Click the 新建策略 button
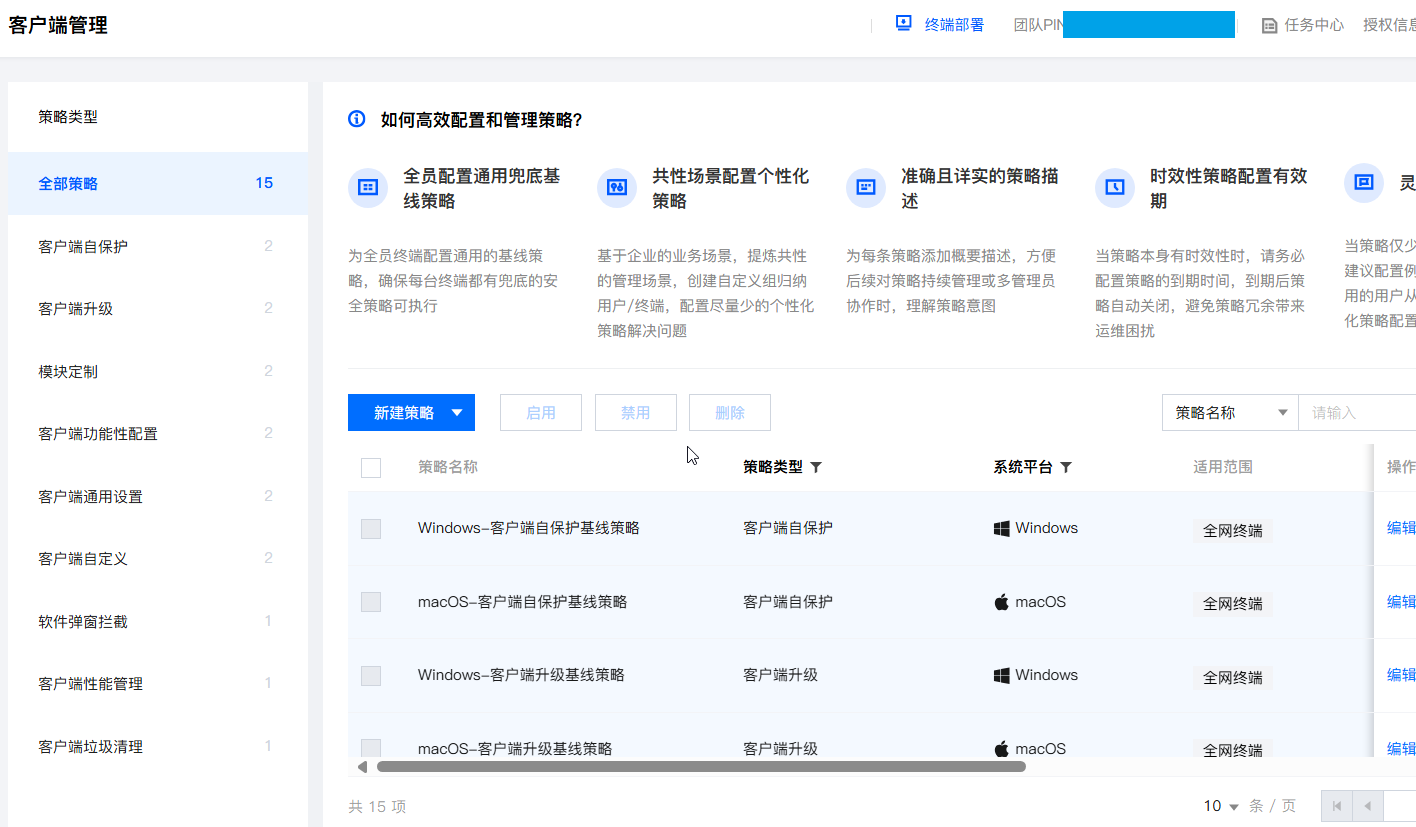 (411, 413)
